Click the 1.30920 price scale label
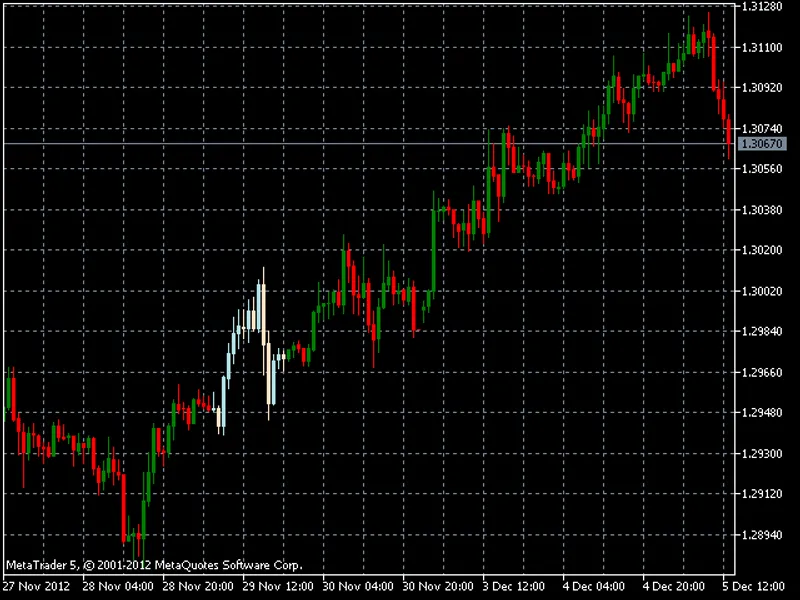Image resolution: width=800 pixels, height=600 pixels. (762, 88)
